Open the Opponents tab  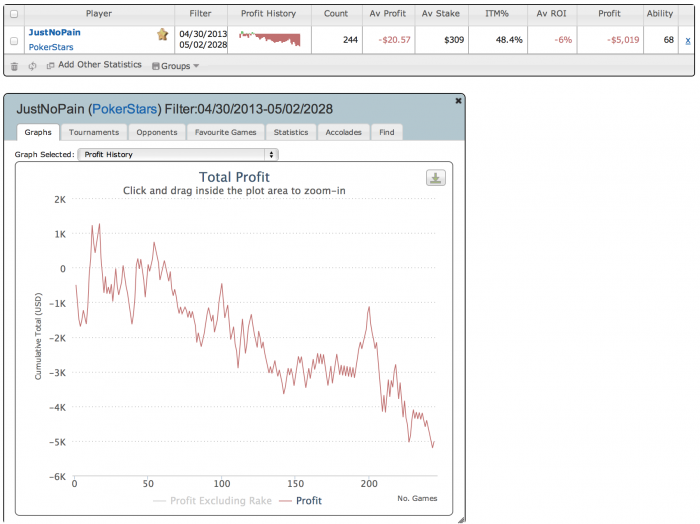click(x=157, y=132)
